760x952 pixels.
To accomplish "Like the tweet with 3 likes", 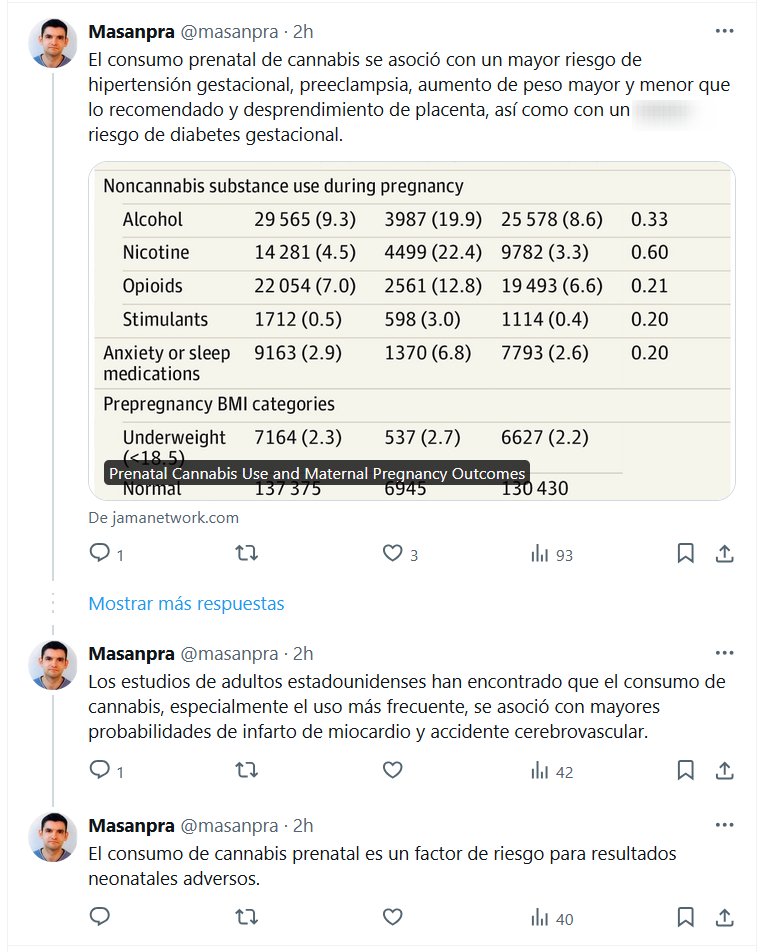I will coord(393,553).
